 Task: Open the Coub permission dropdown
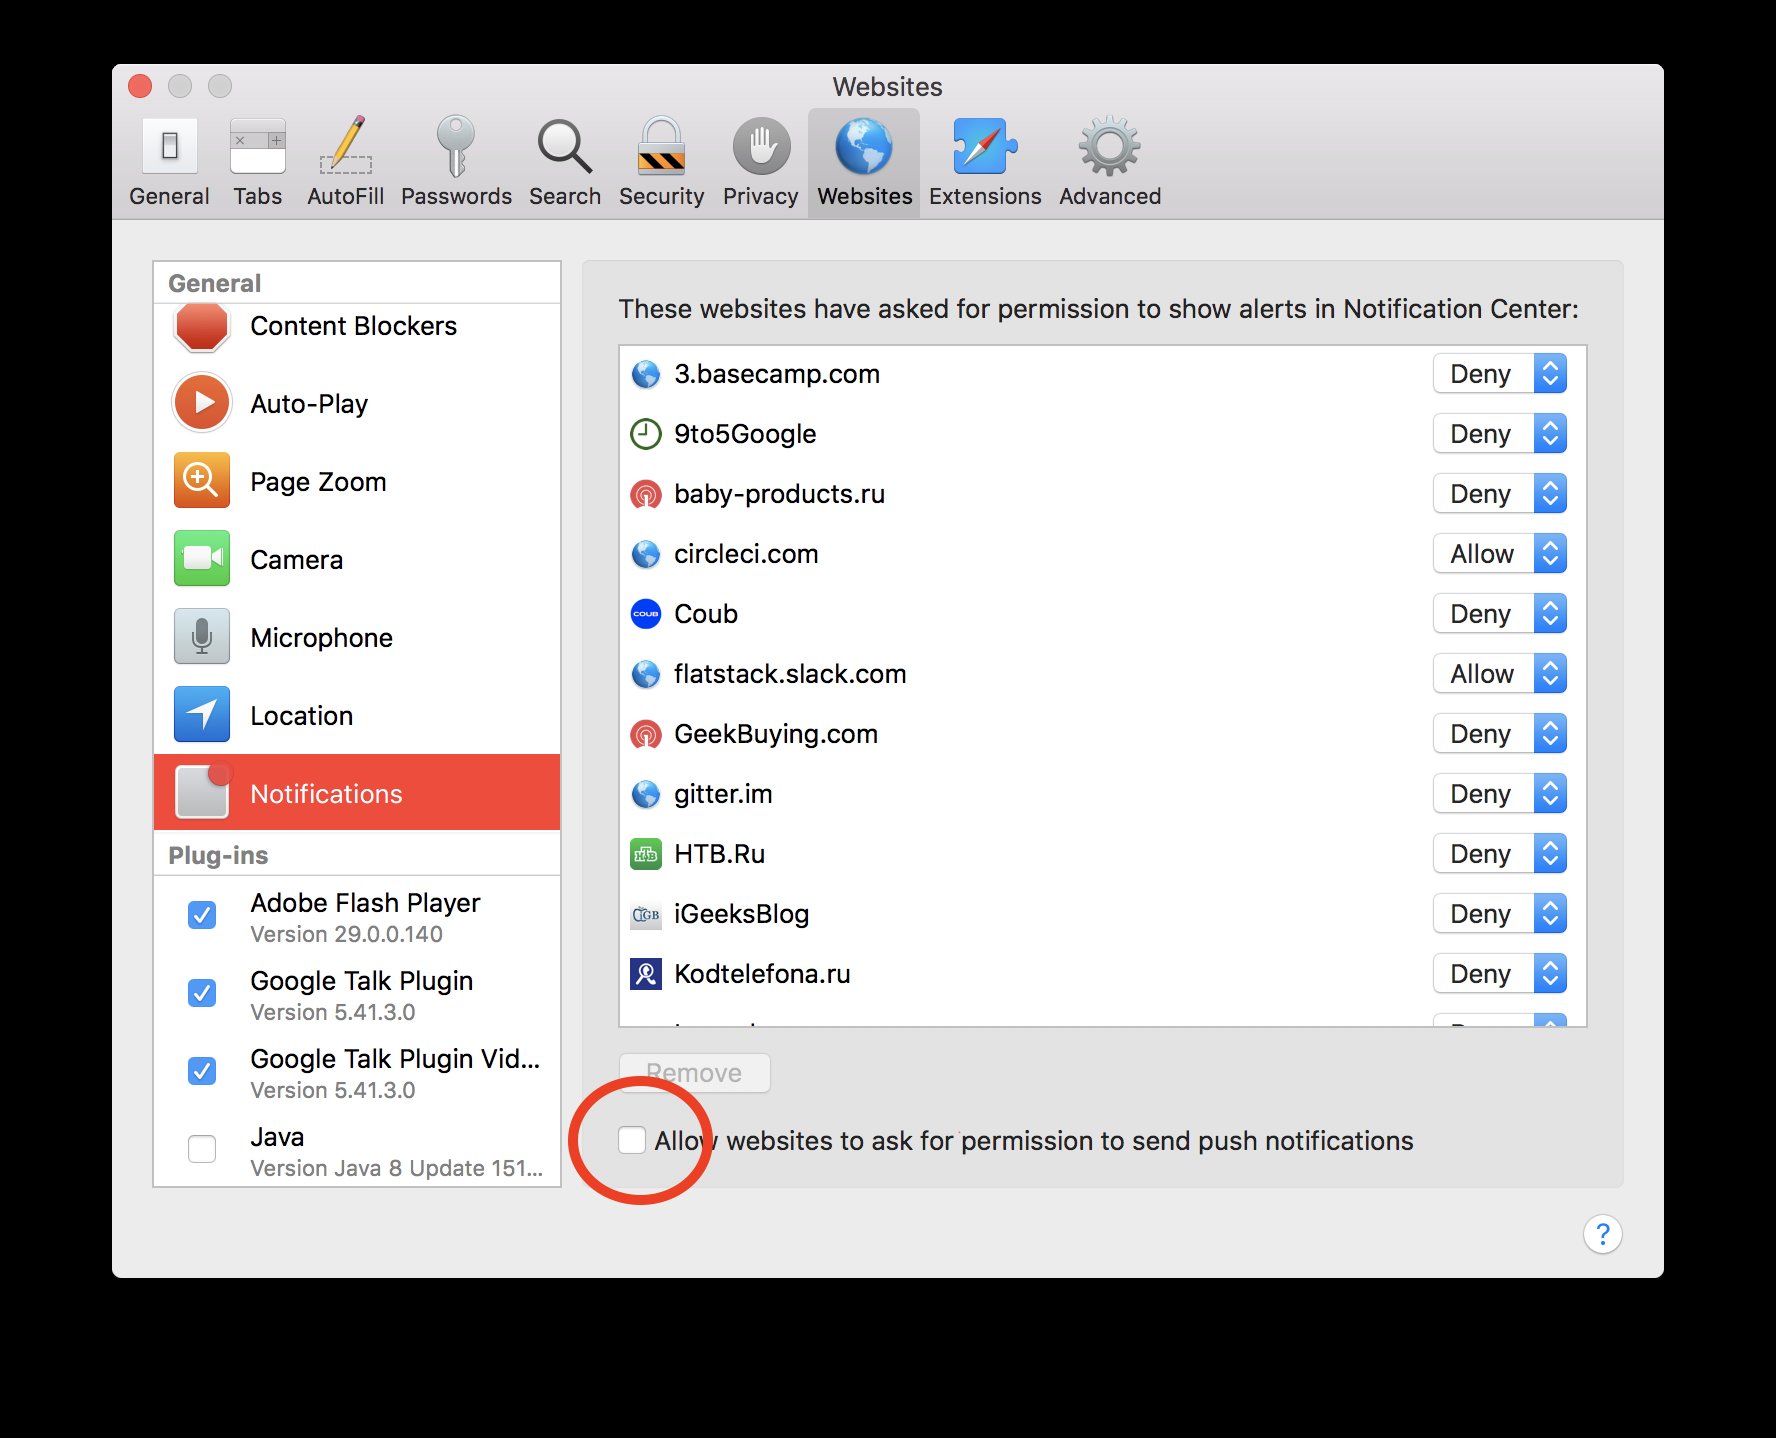pyautogui.click(x=1499, y=614)
